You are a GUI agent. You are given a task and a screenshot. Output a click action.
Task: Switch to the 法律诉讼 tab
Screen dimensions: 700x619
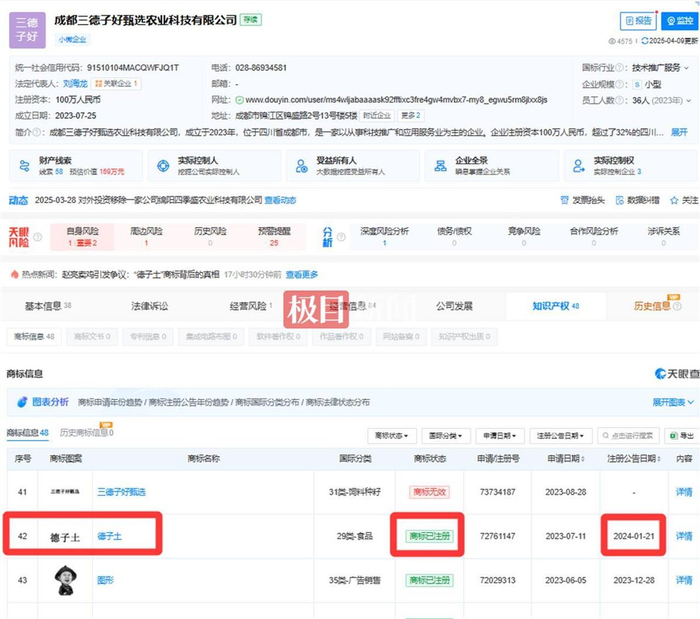[150, 306]
